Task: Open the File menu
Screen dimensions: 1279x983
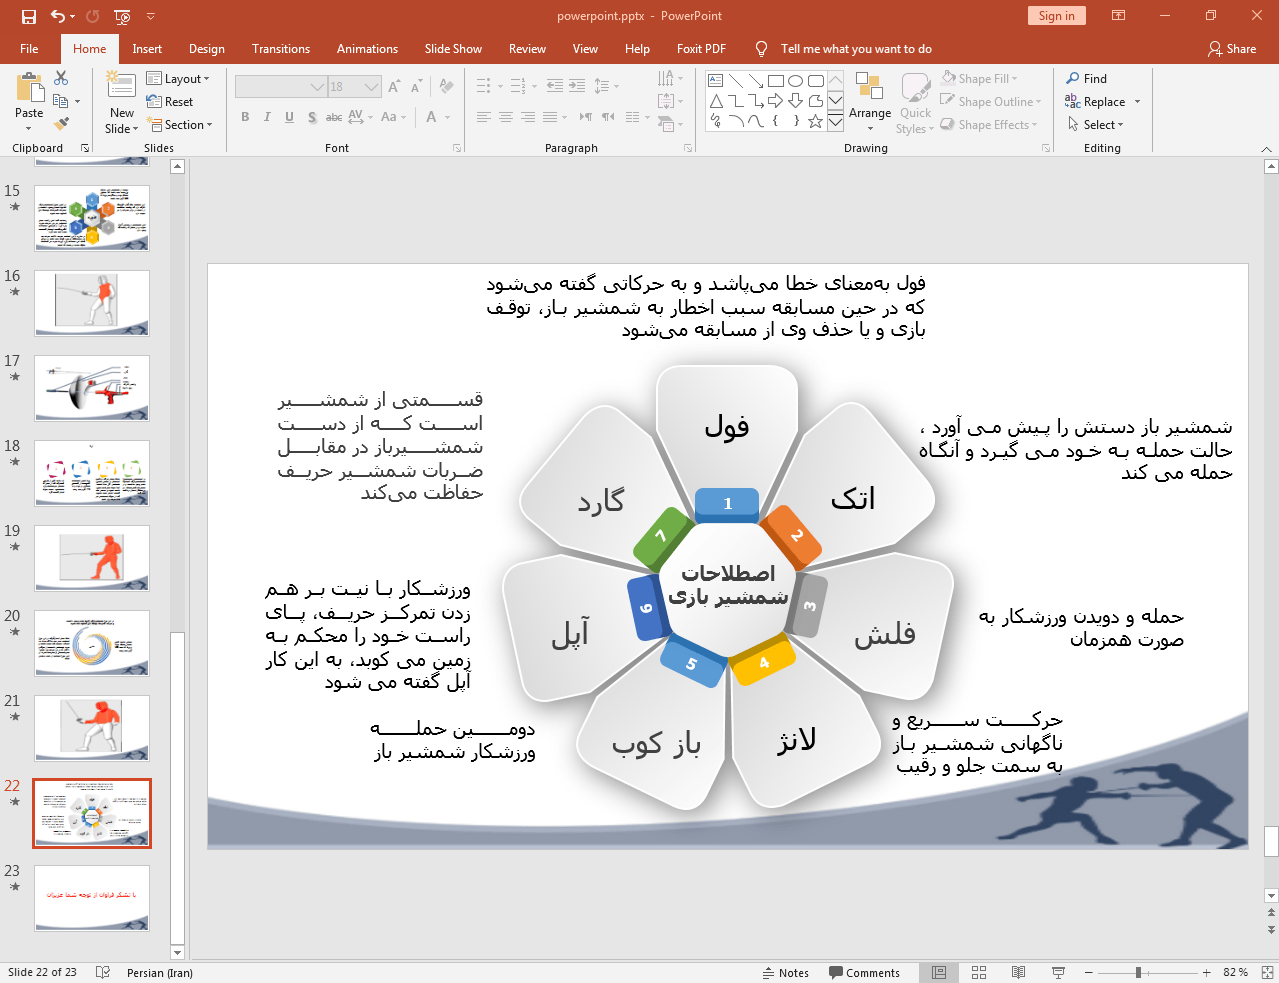Action: click(x=29, y=49)
